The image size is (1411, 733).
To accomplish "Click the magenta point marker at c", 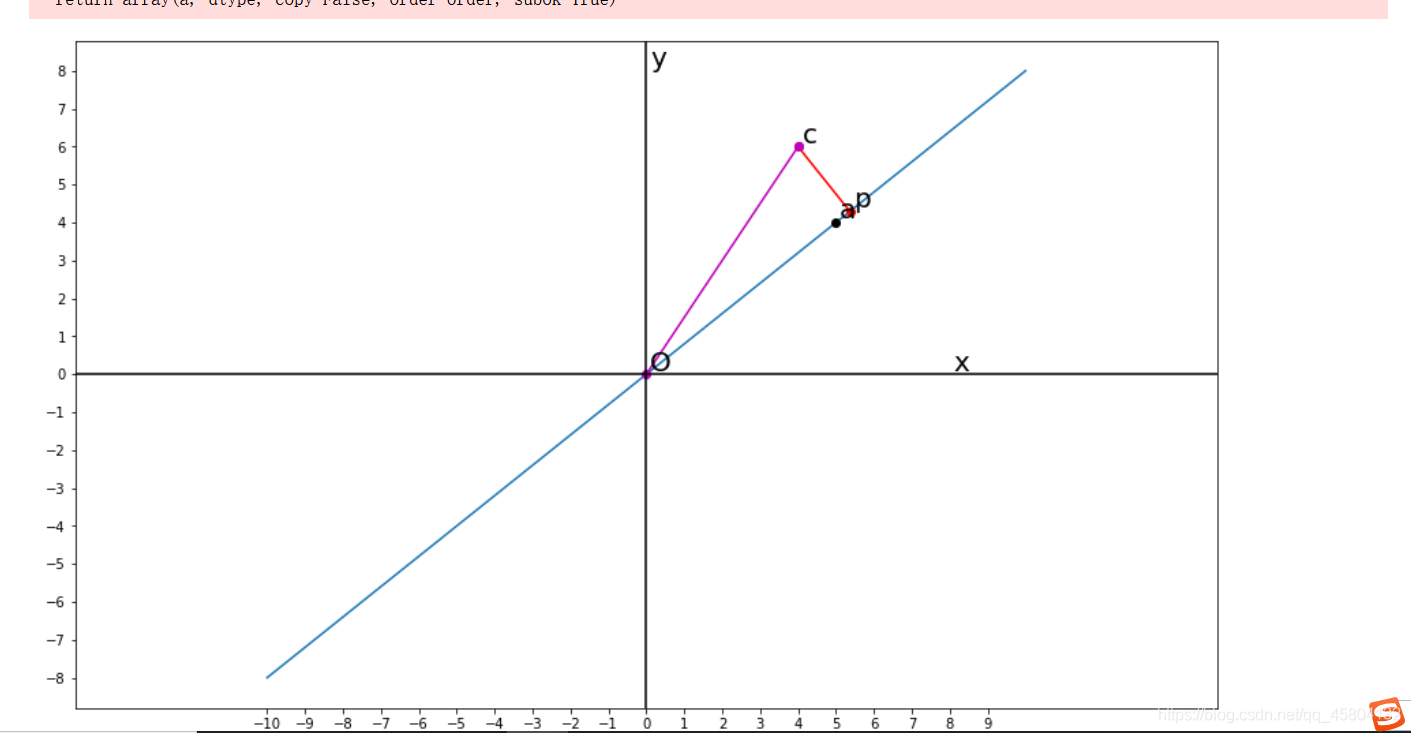I will (799, 147).
